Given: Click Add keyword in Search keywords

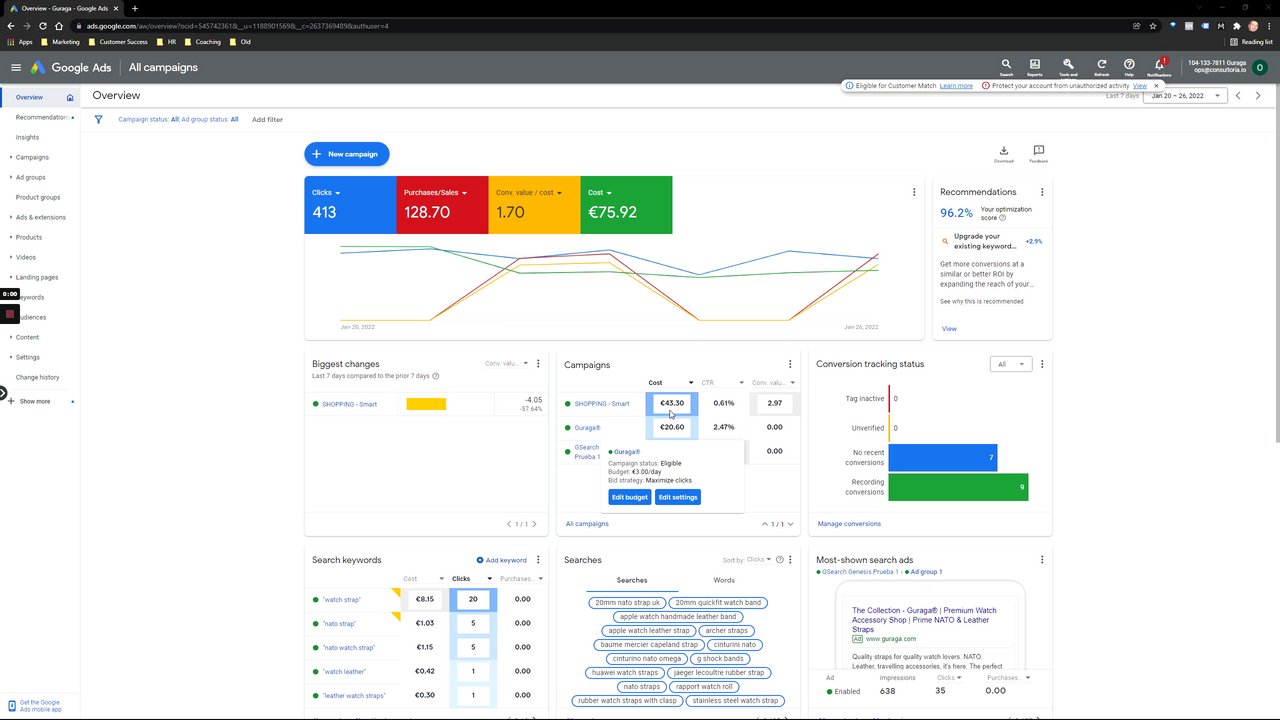Looking at the screenshot, I should point(502,560).
